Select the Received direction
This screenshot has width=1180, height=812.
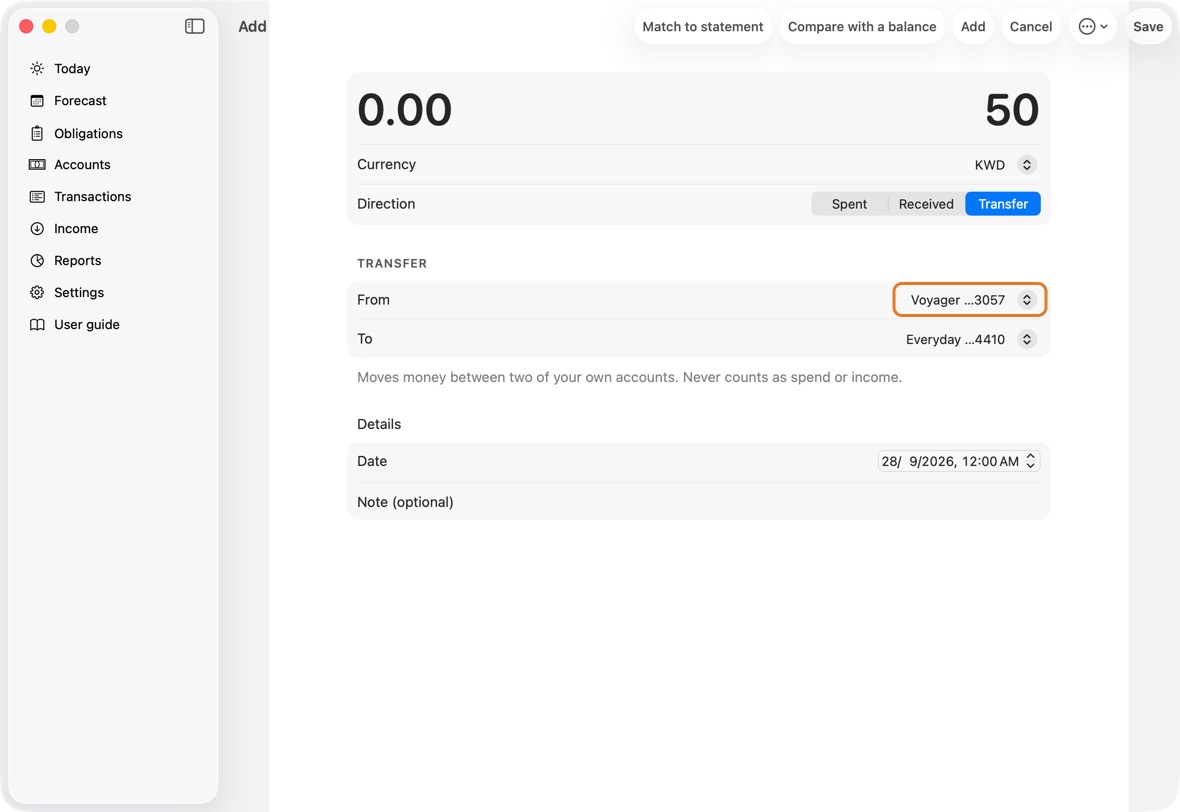click(926, 204)
